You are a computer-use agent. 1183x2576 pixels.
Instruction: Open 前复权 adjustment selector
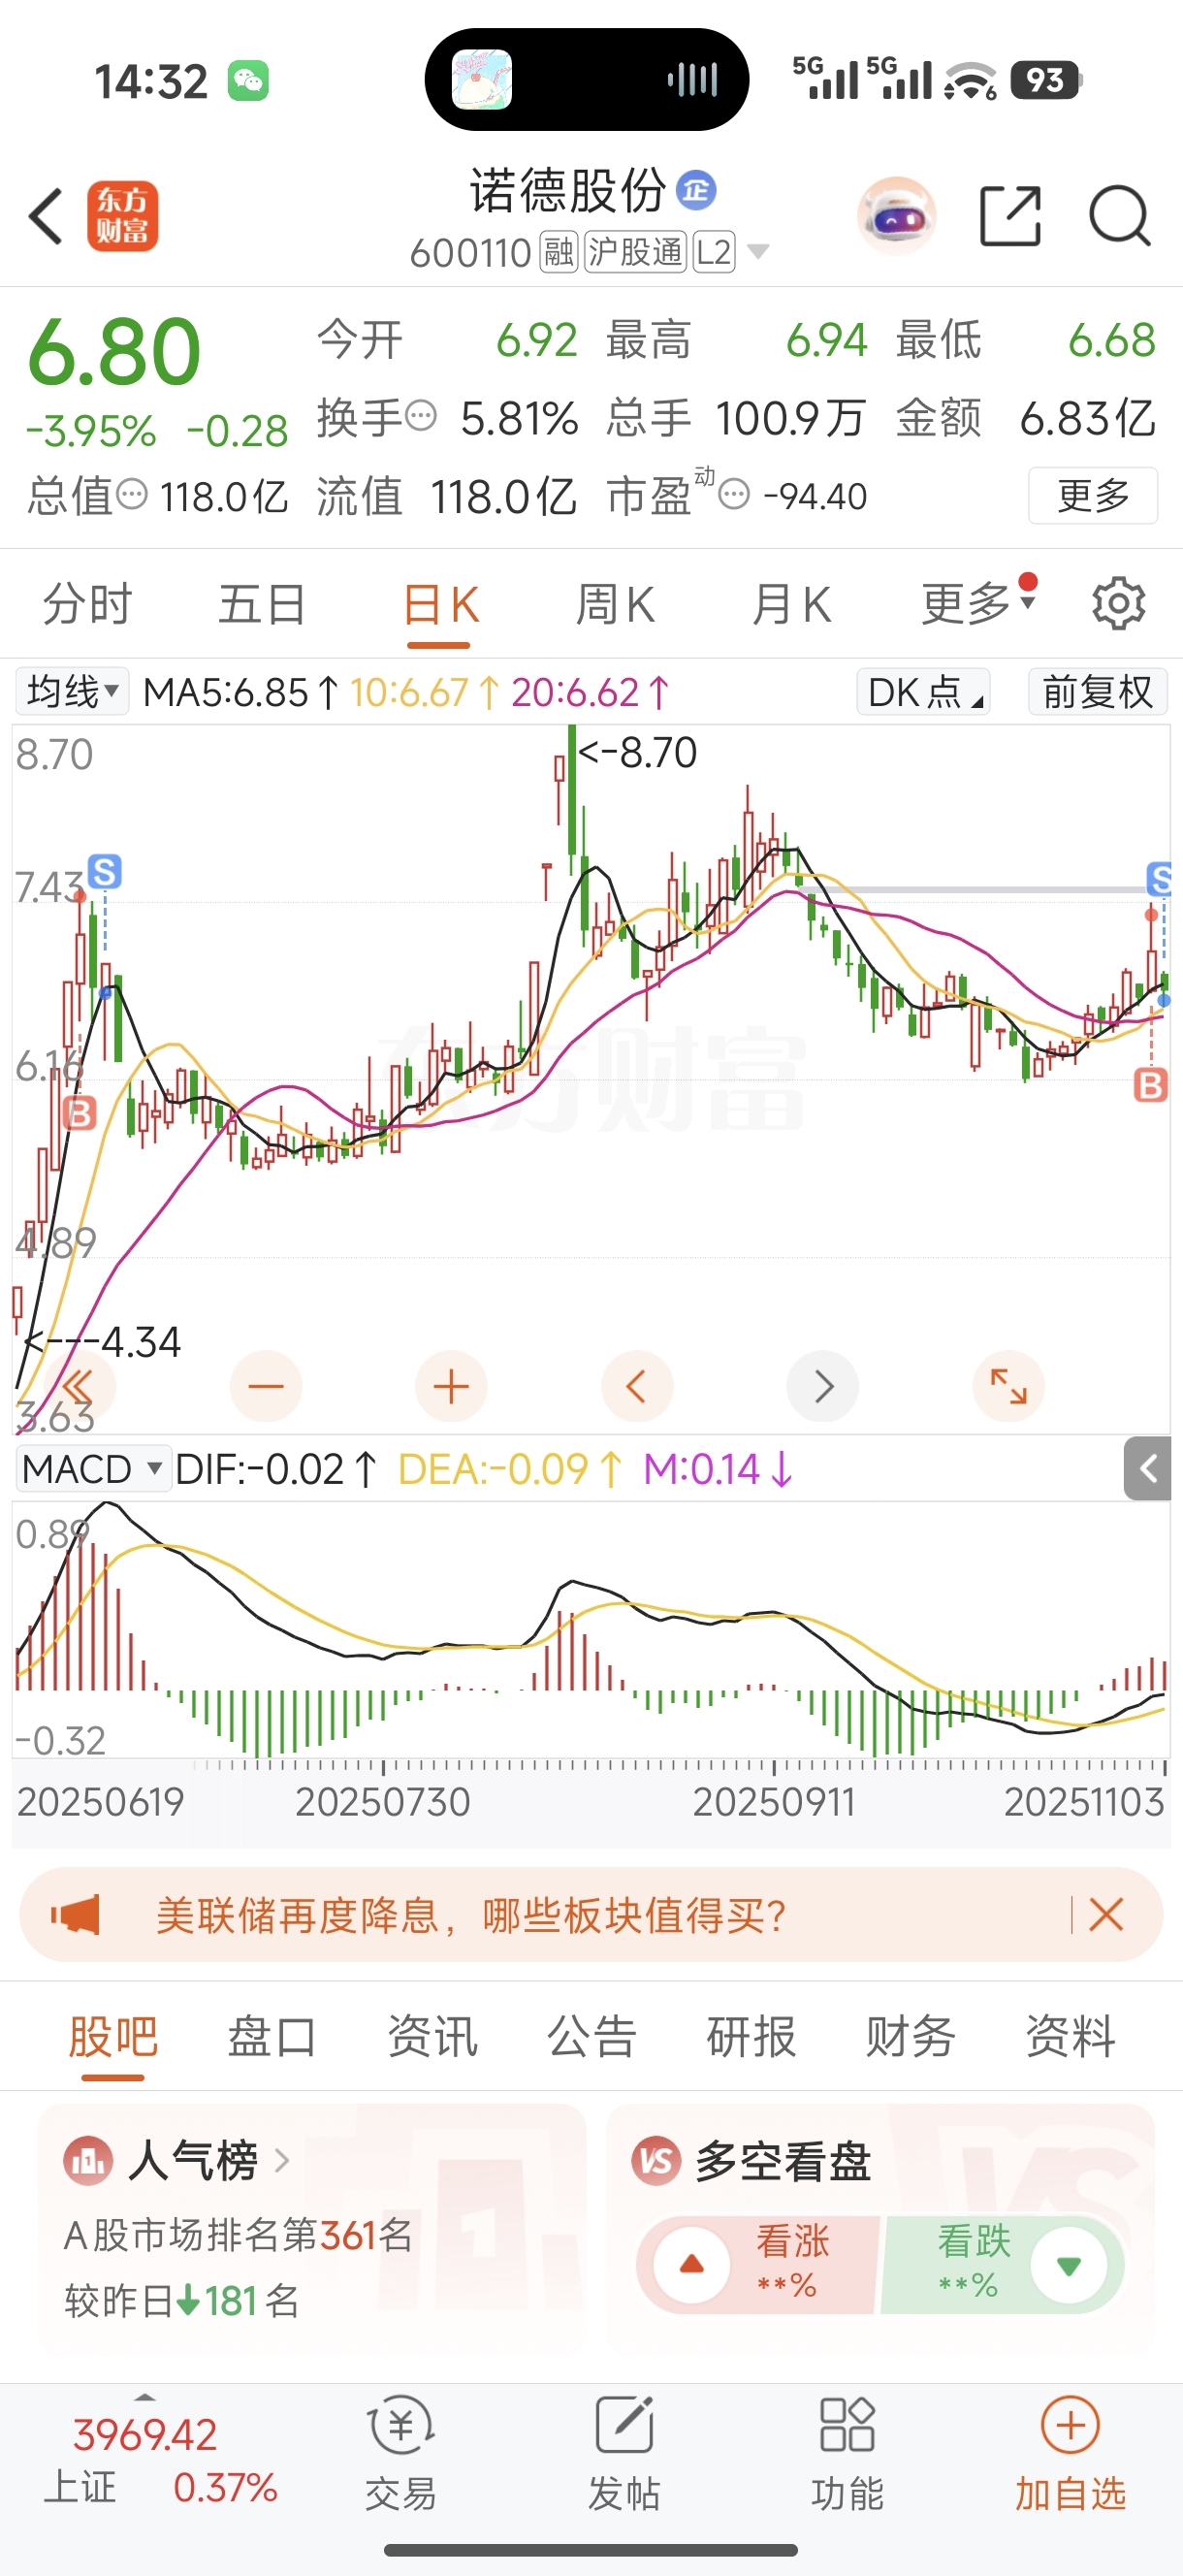tap(1097, 691)
